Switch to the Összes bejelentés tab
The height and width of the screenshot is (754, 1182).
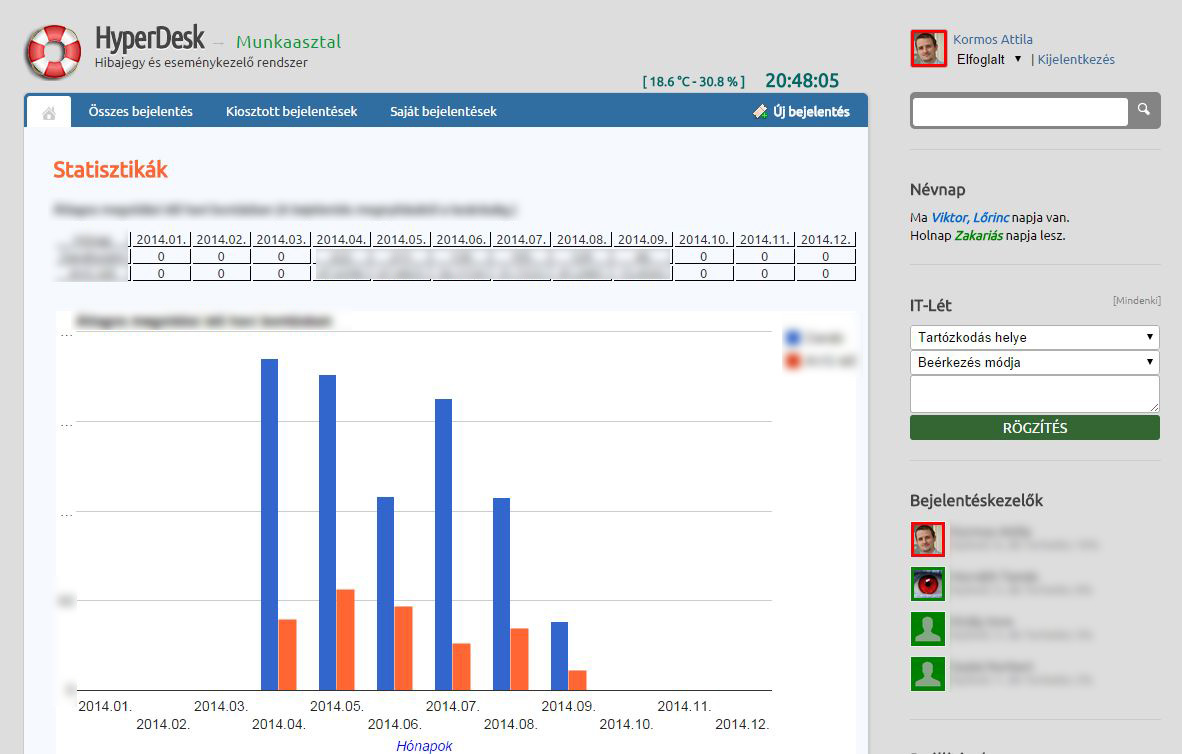pos(141,111)
